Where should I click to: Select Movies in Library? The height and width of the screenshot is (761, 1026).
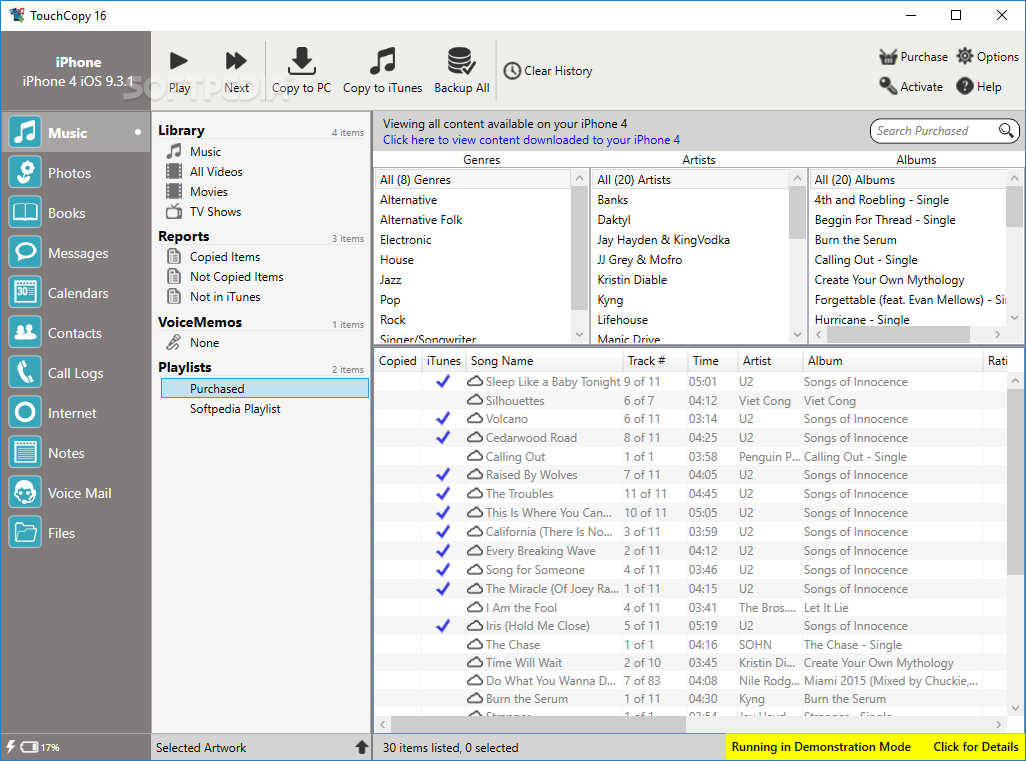coord(209,192)
